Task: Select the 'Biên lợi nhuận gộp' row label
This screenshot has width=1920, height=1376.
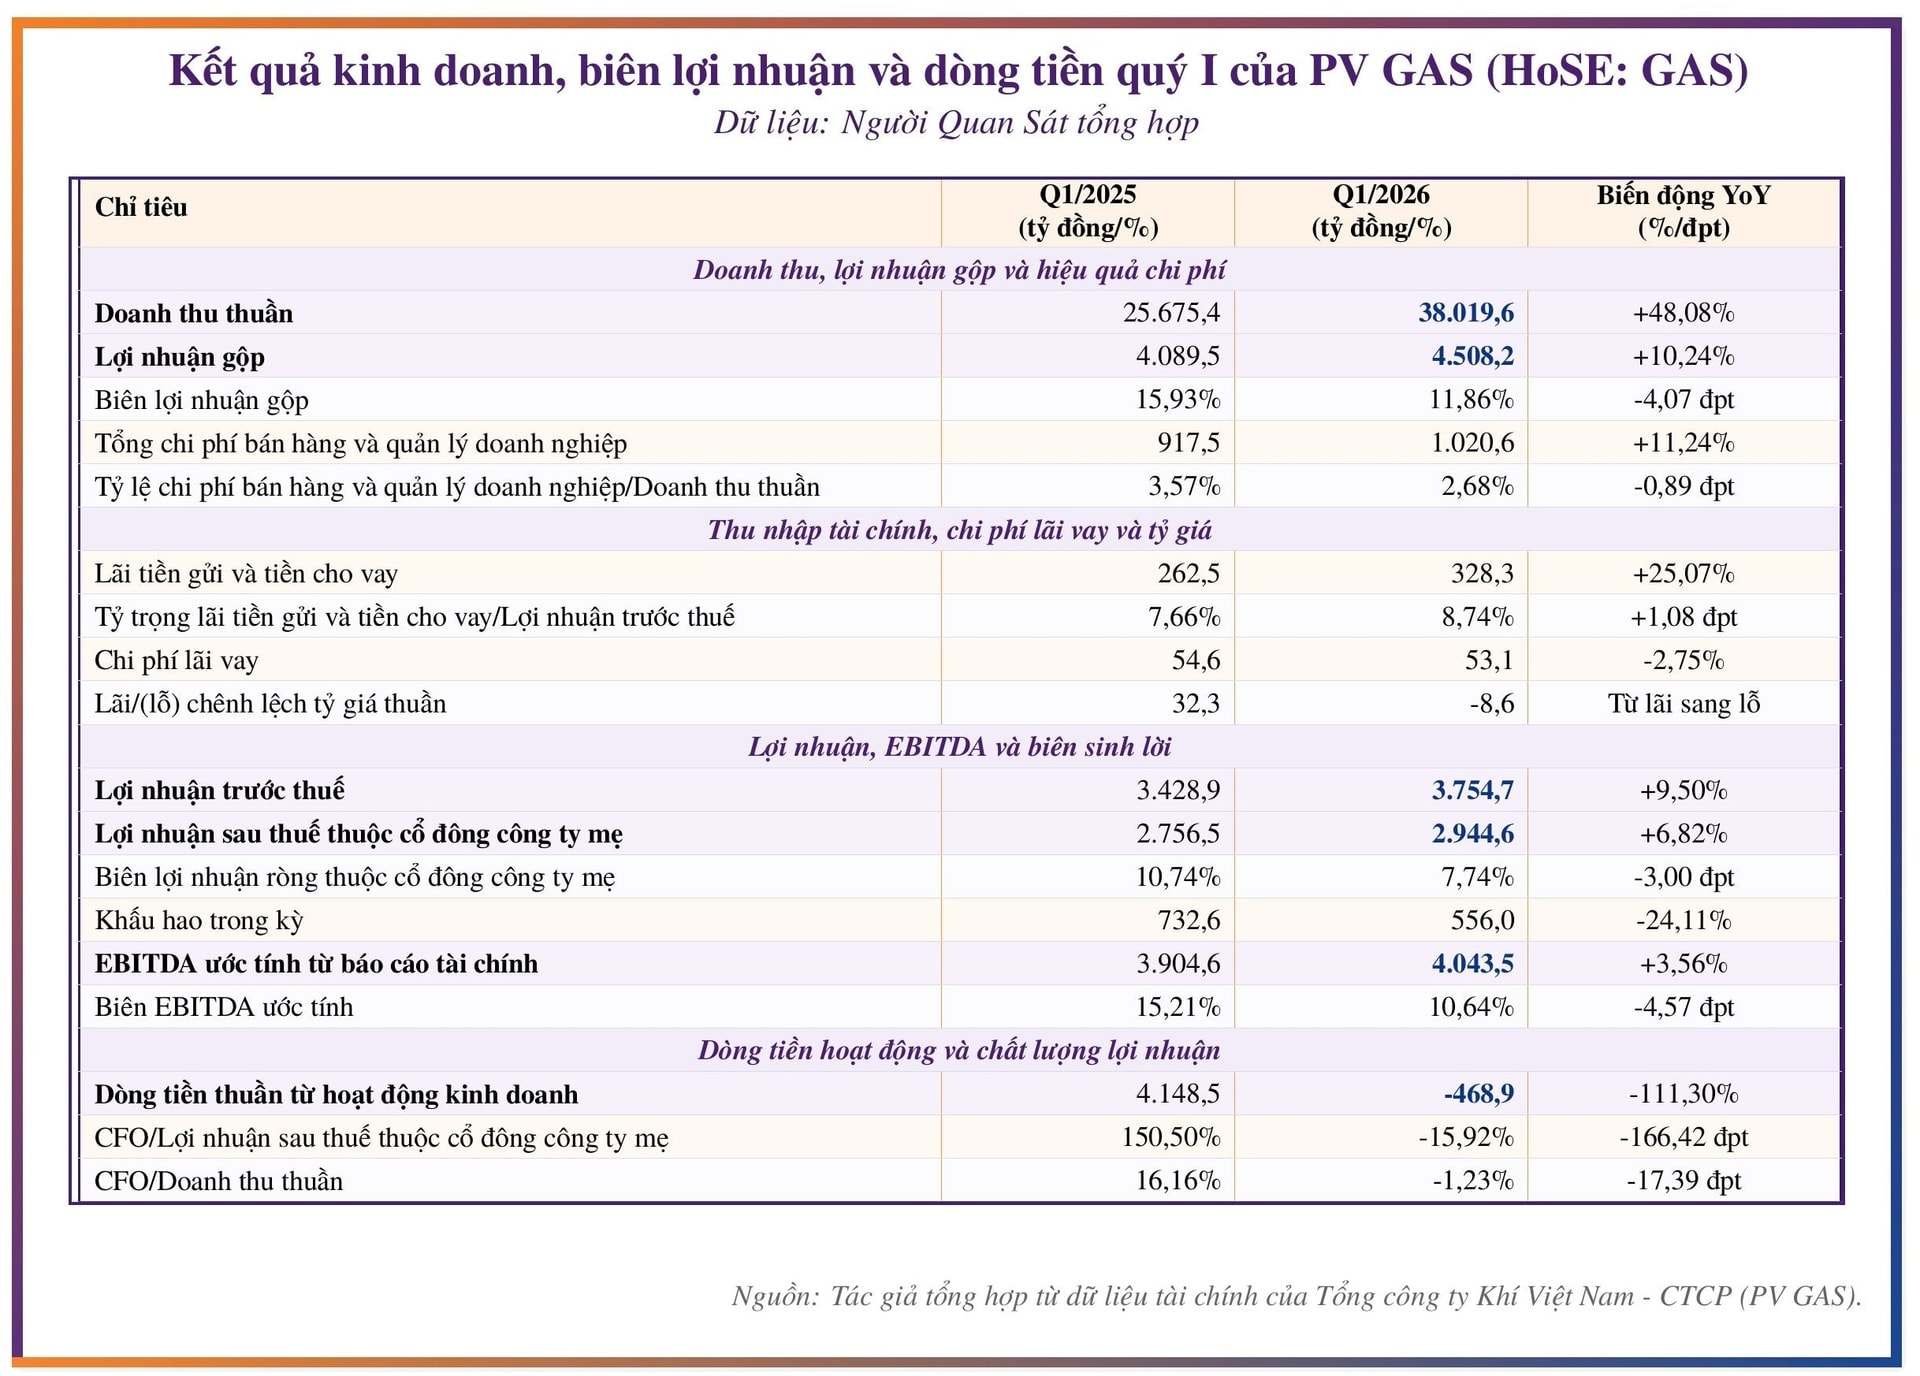Action: click(202, 400)
